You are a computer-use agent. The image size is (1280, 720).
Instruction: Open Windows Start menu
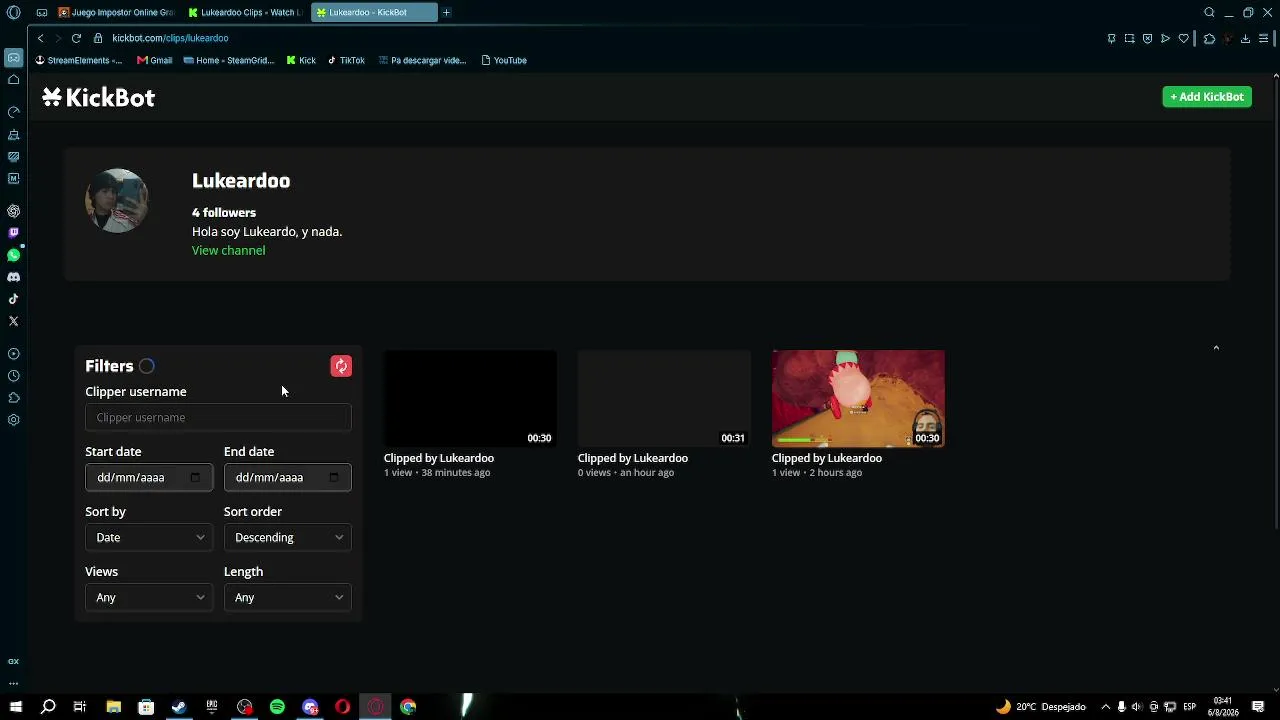click(x=15, y=707)
